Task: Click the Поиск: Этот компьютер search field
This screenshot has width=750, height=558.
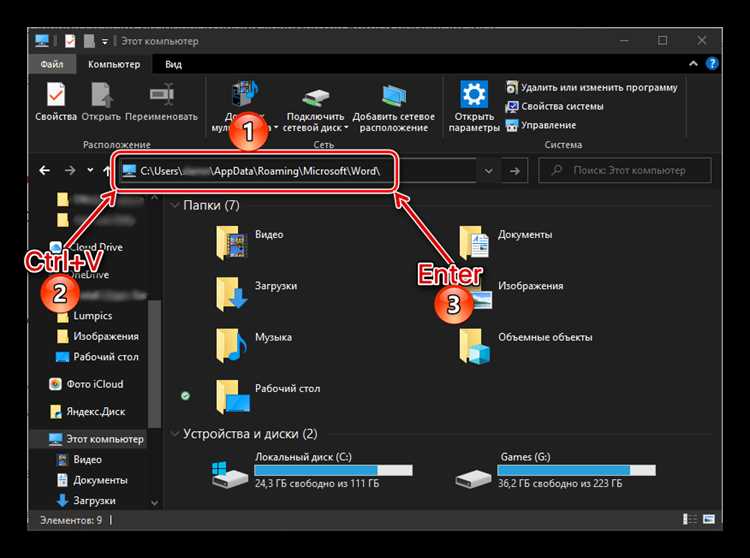Action: 625,170
